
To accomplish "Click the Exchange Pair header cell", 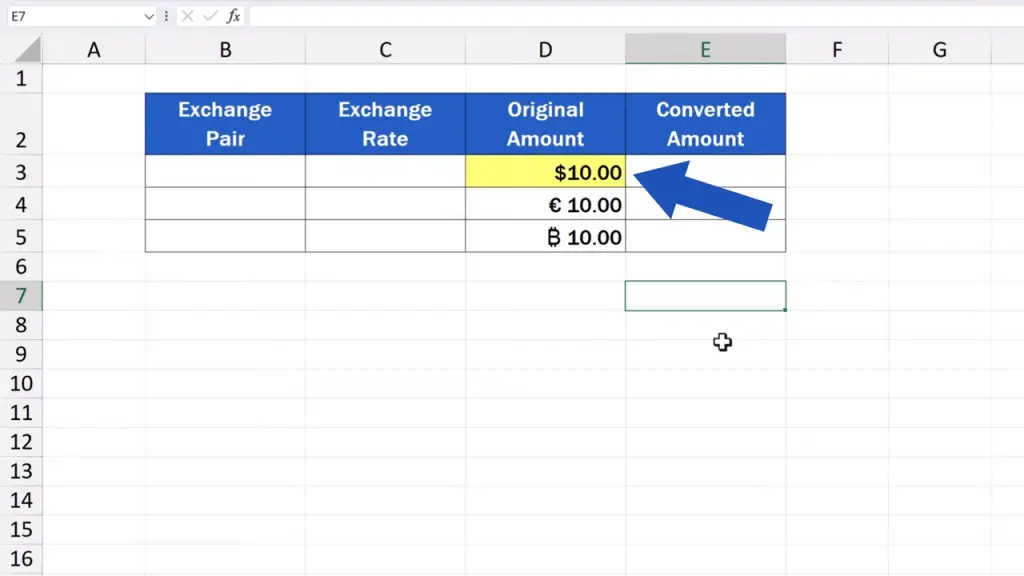I will 225,124.
